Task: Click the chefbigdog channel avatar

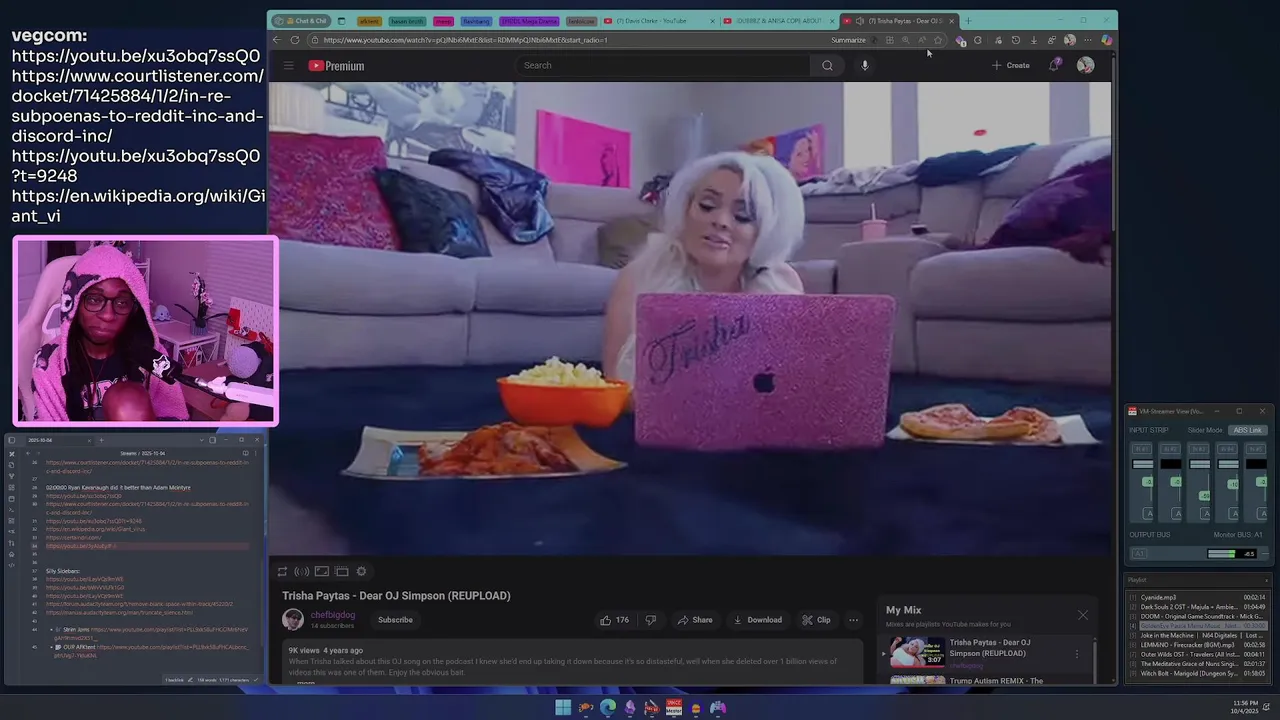Action: [x=293, y=620]
